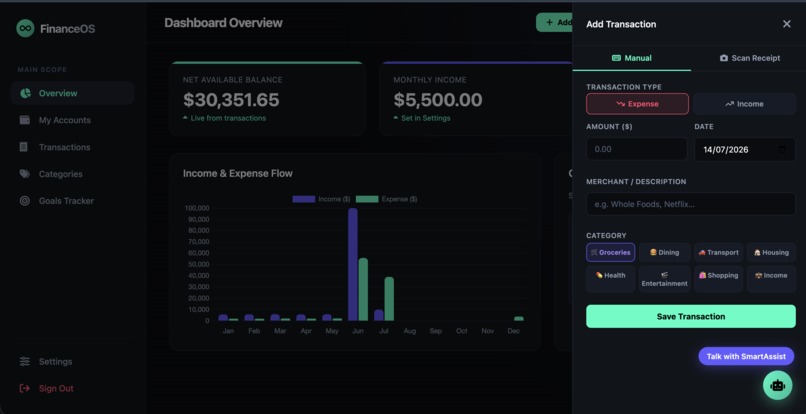Screen dimensions: 806x414
Task: Click the Dashboard Overview heading
Action: tap(224, 23)
